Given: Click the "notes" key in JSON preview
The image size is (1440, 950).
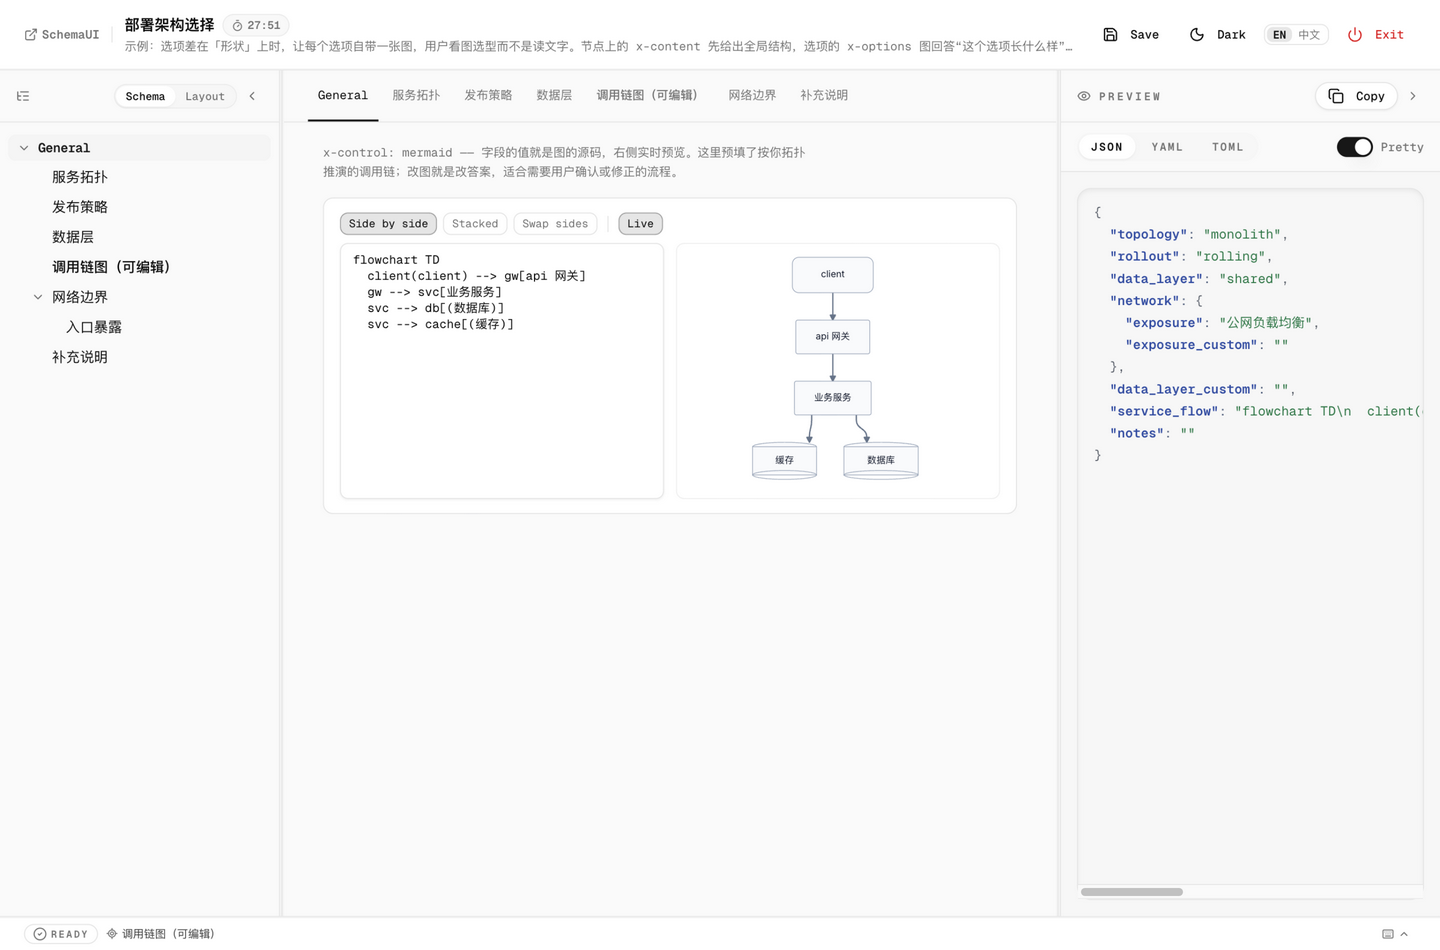Looking at the screenshot, I should pyautogui.click(x=1136, y=433).
